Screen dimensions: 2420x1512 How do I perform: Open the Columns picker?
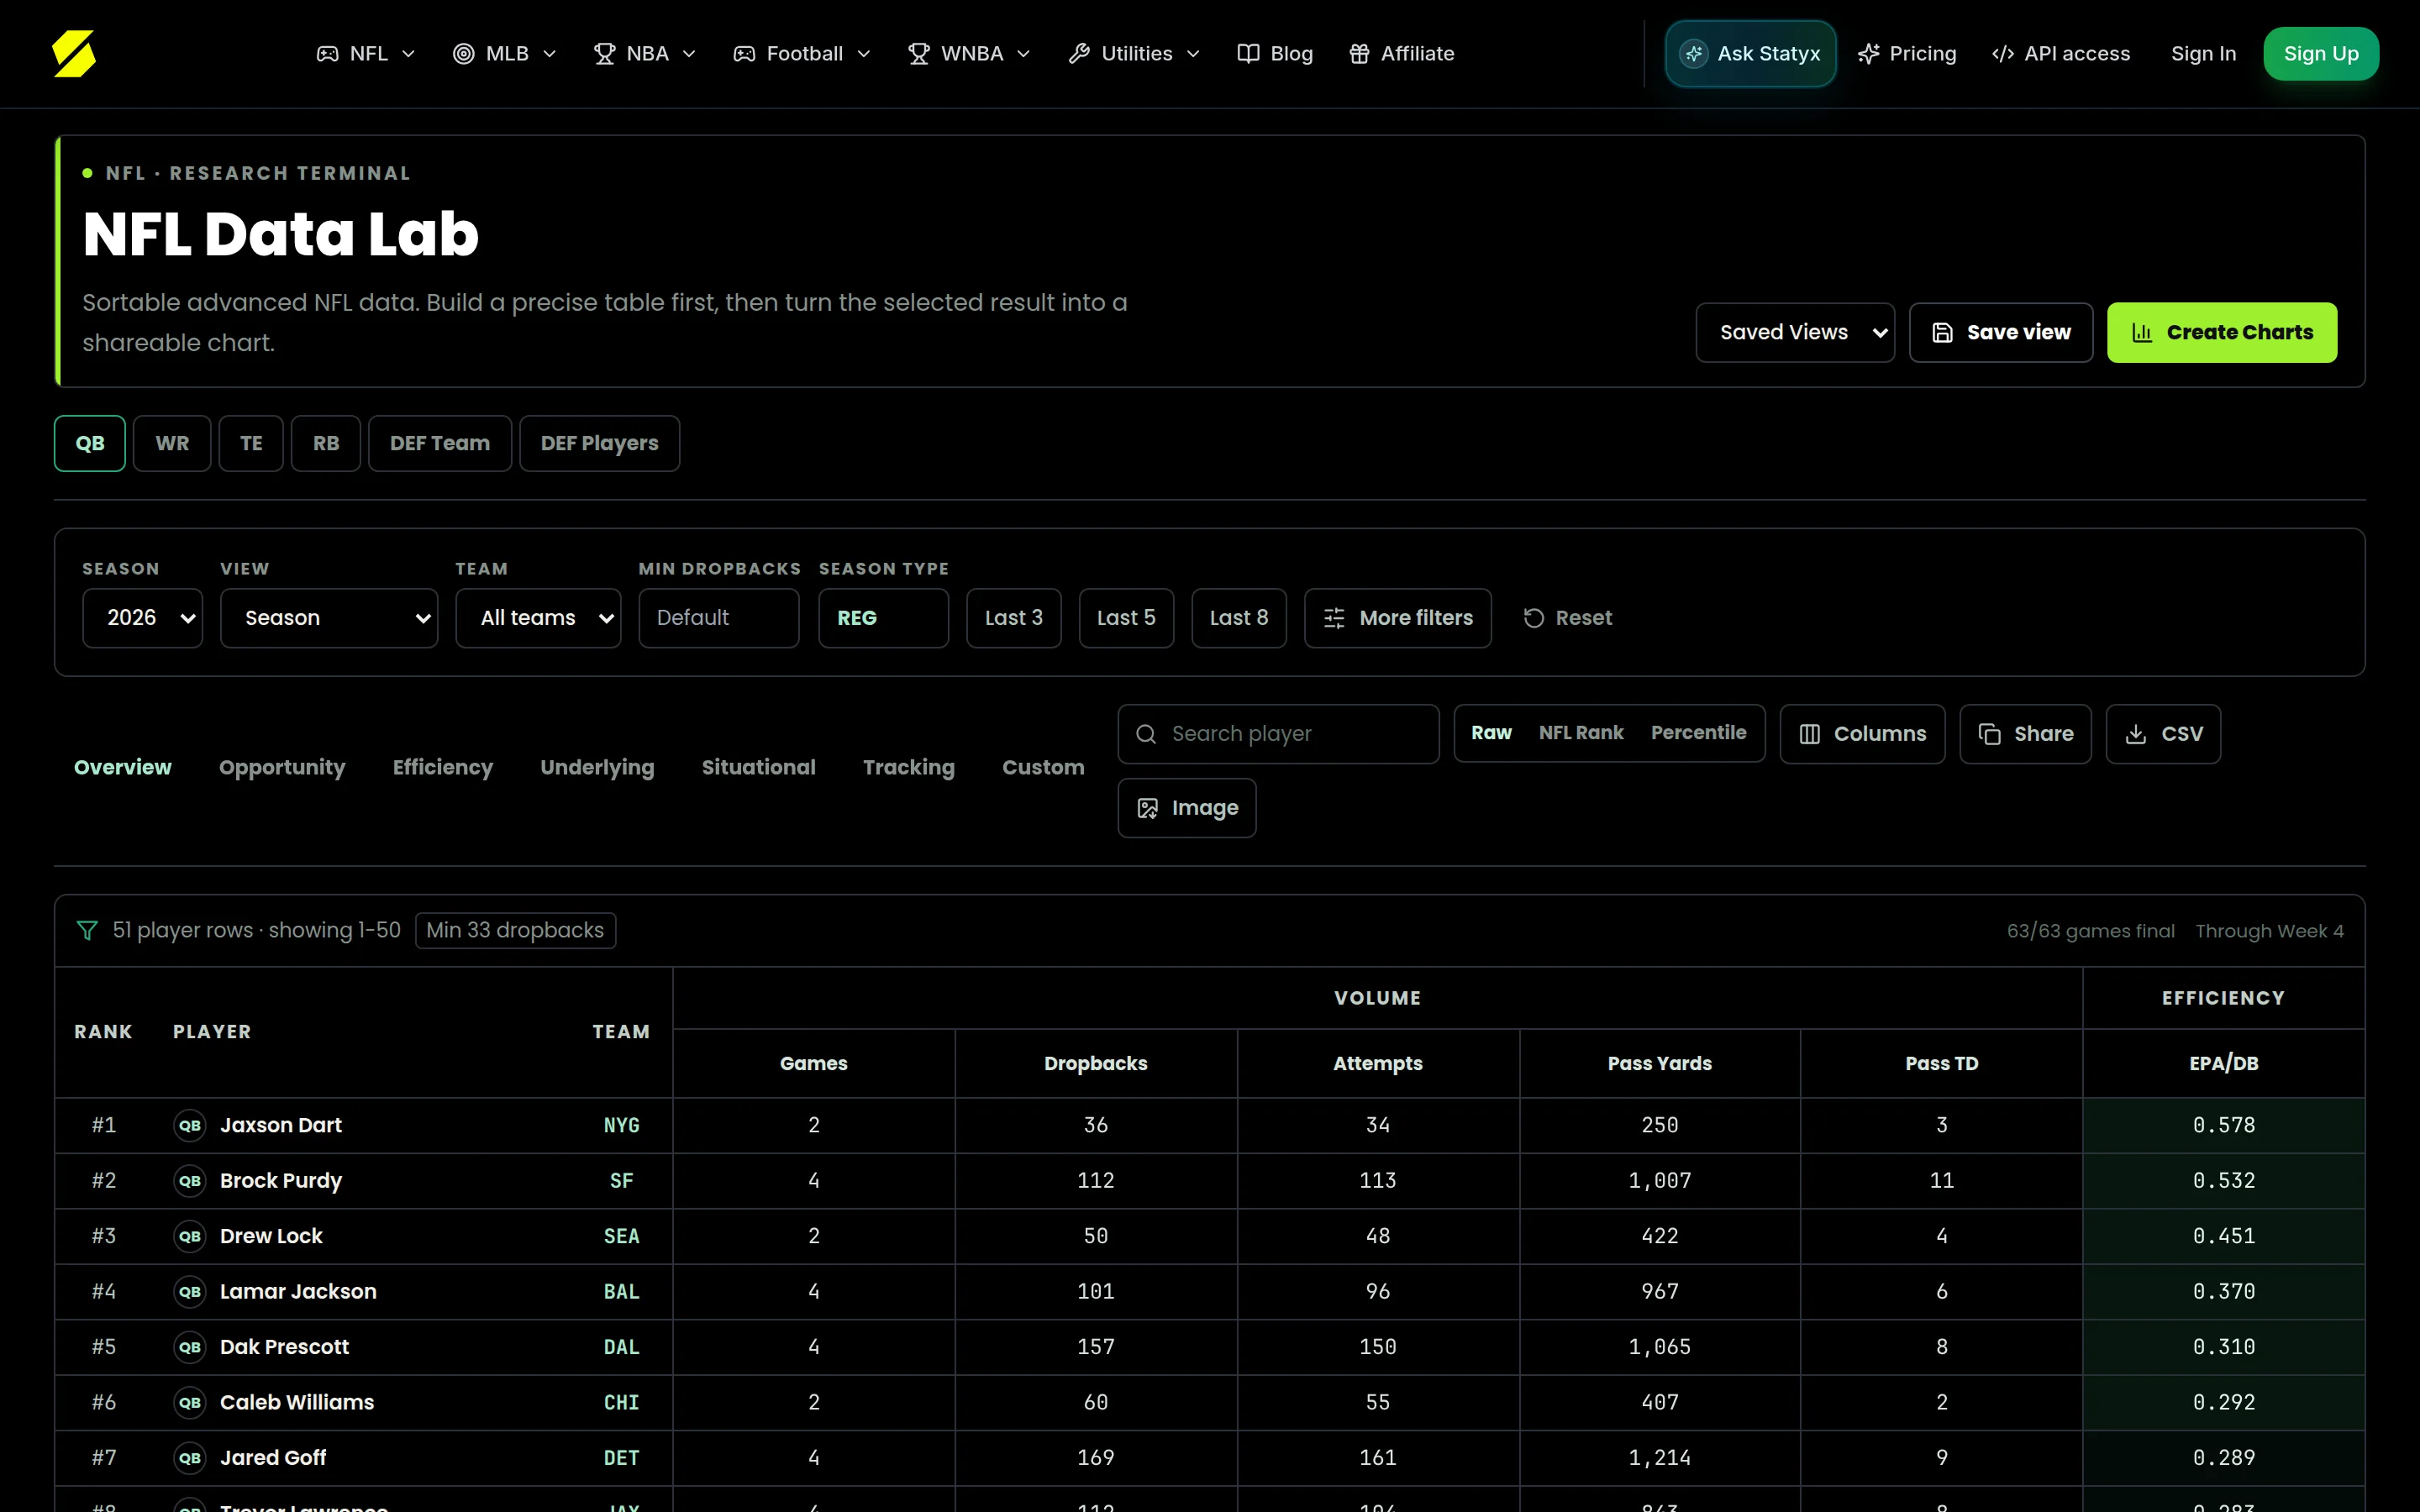(1862, 734)
